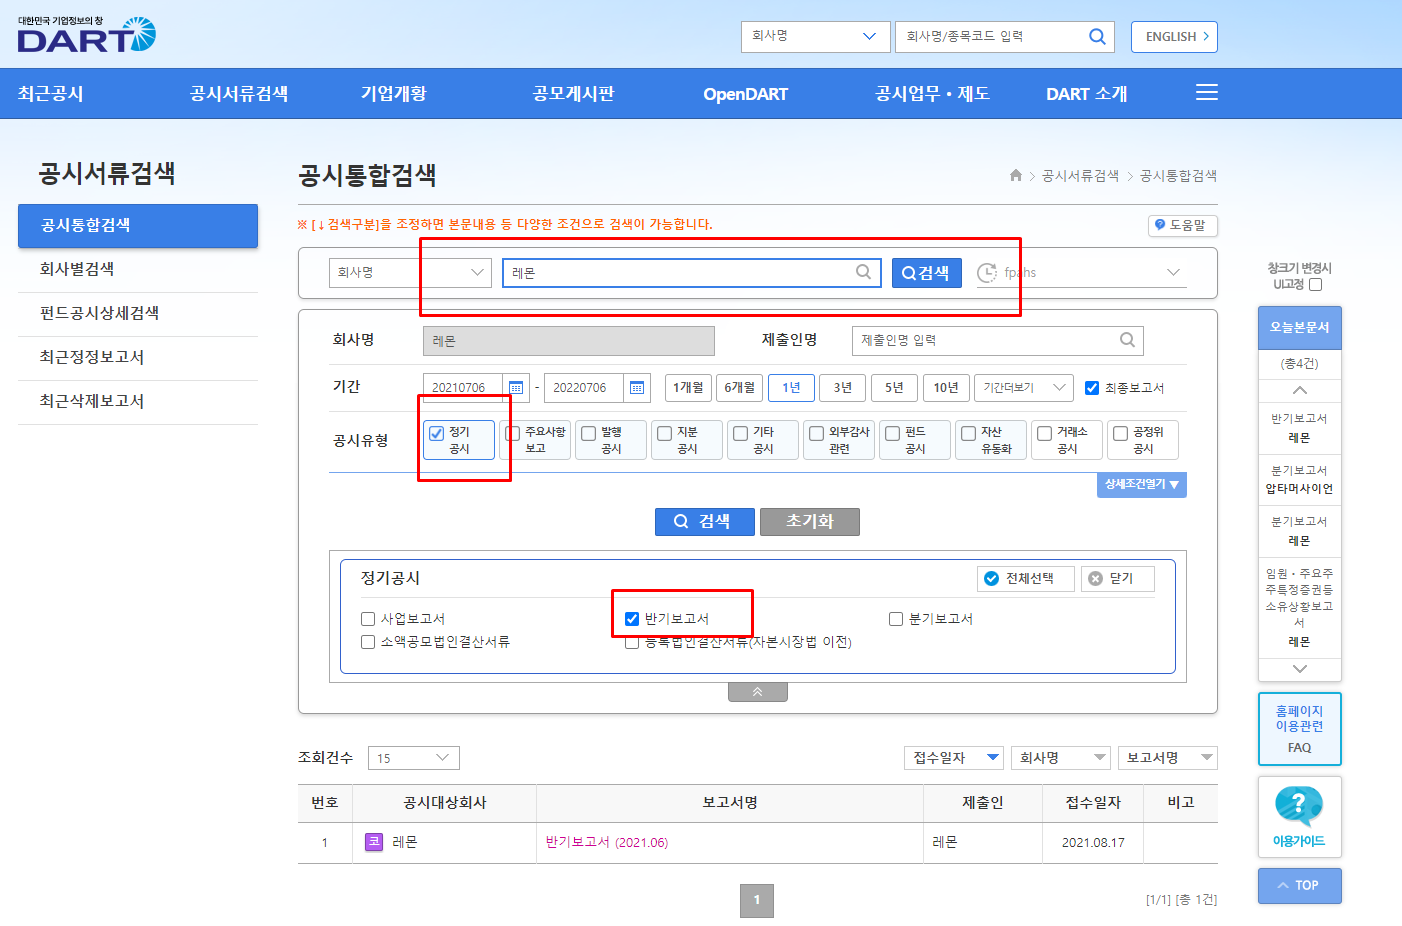Check the 사업보고서 checkbox
1402x926 pixels.
[368, 619]
